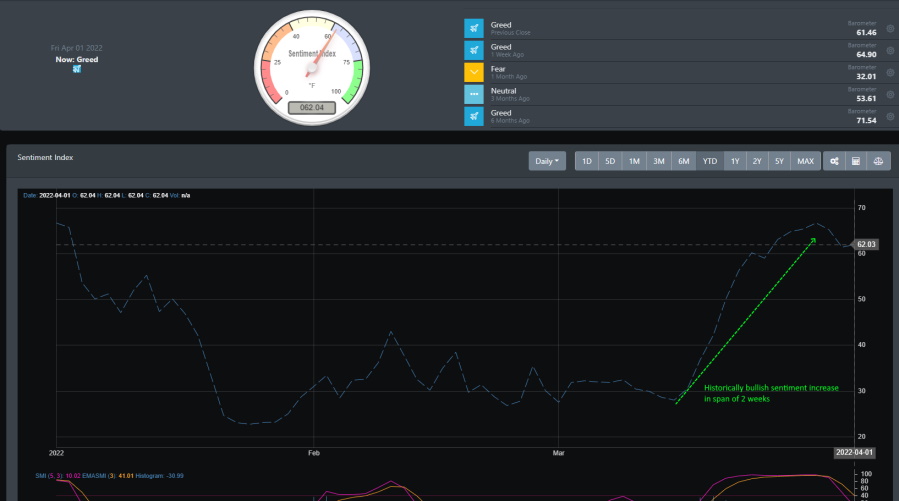Set chart range to 1Y
The width and height of the screenshot is (899, 501).
click(x=735, y=161)
